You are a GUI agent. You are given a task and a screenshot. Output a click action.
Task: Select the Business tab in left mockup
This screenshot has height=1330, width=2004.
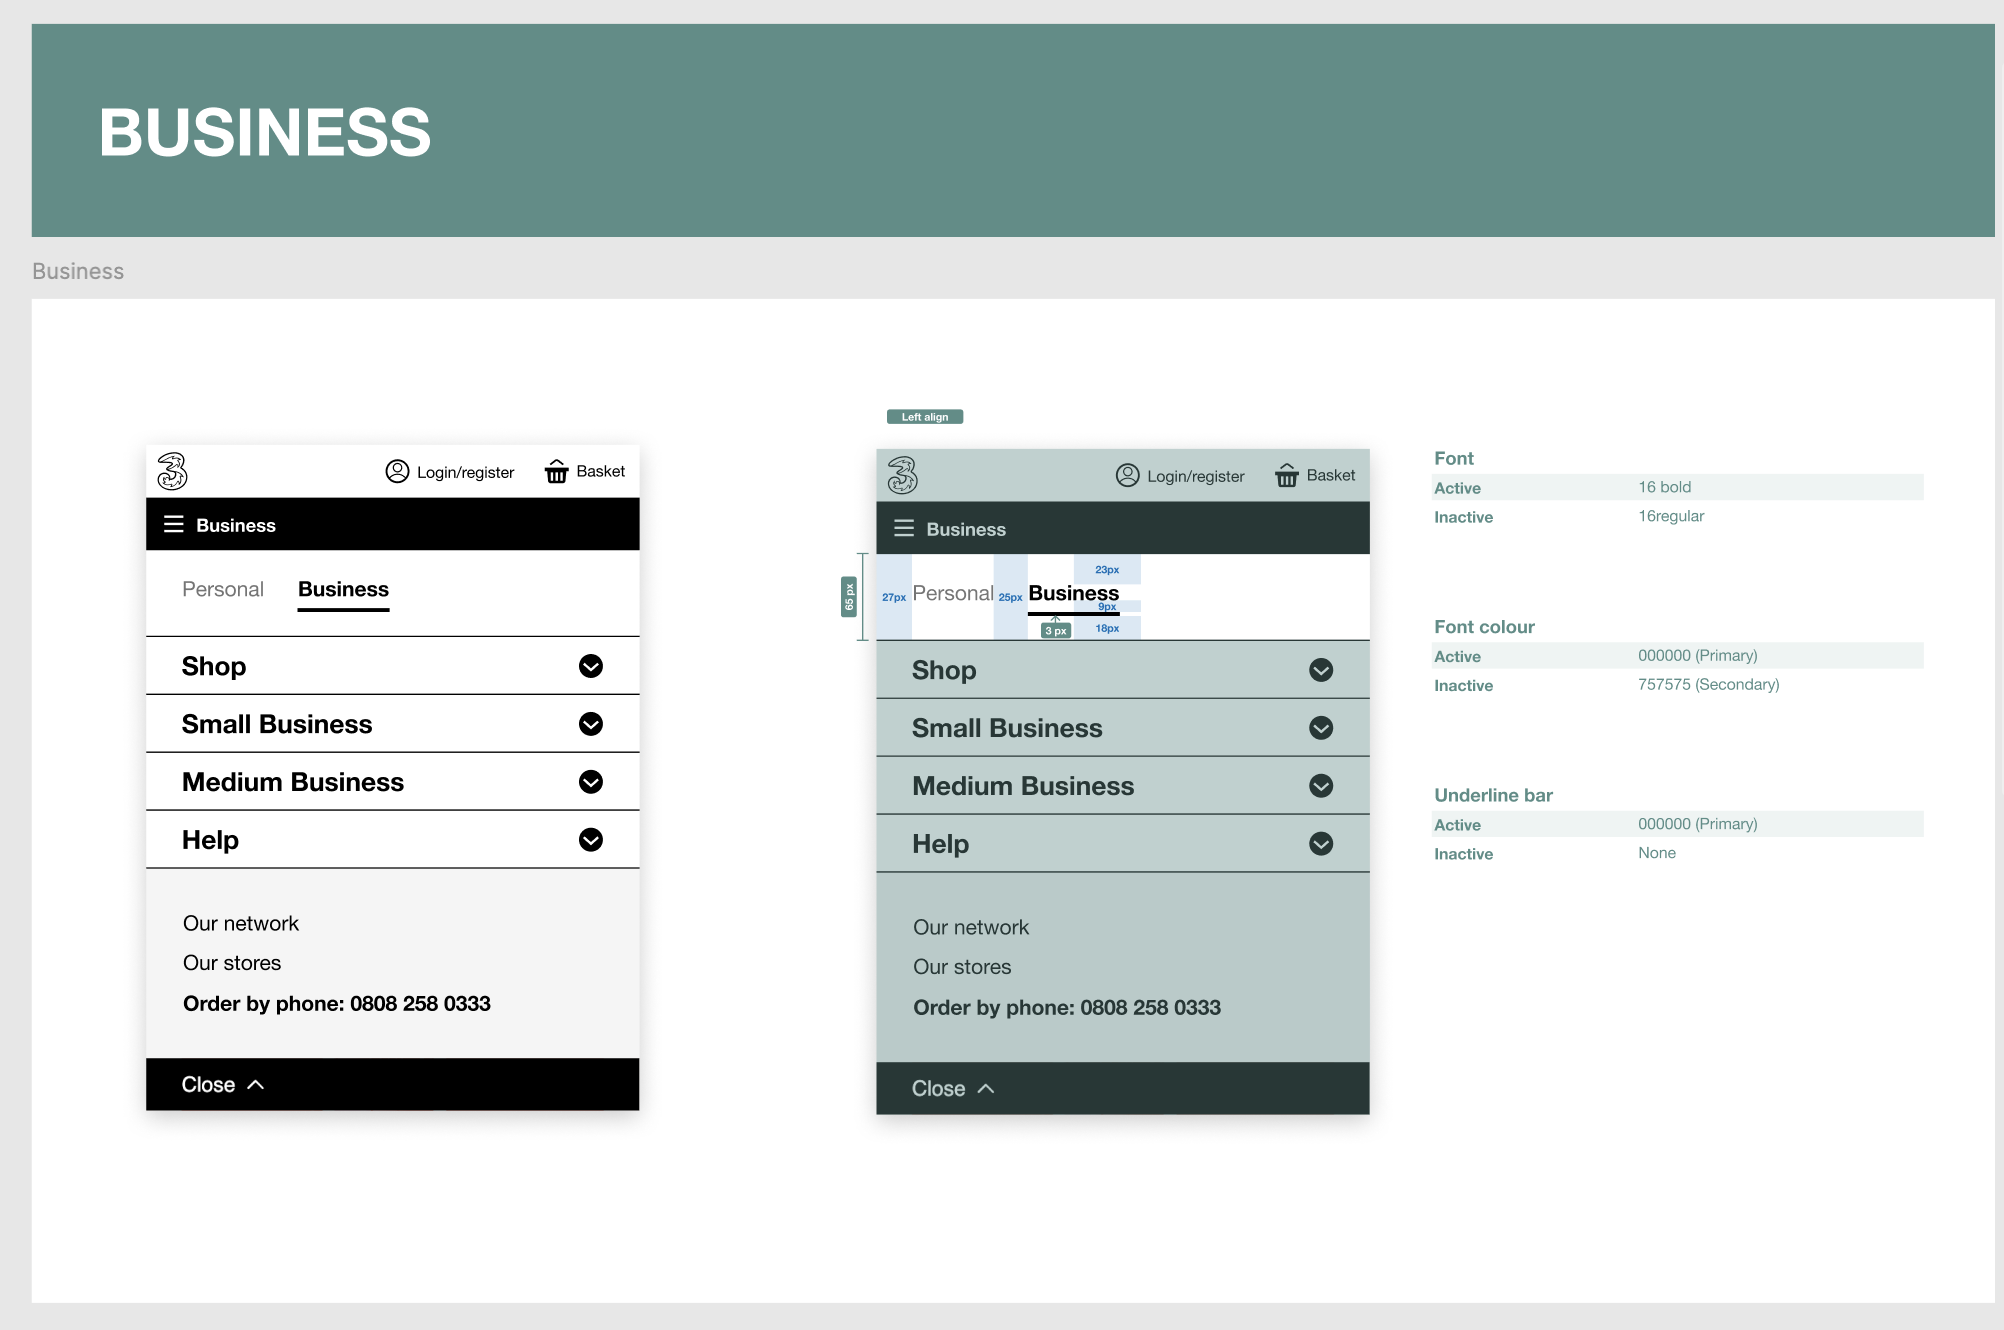343,590
